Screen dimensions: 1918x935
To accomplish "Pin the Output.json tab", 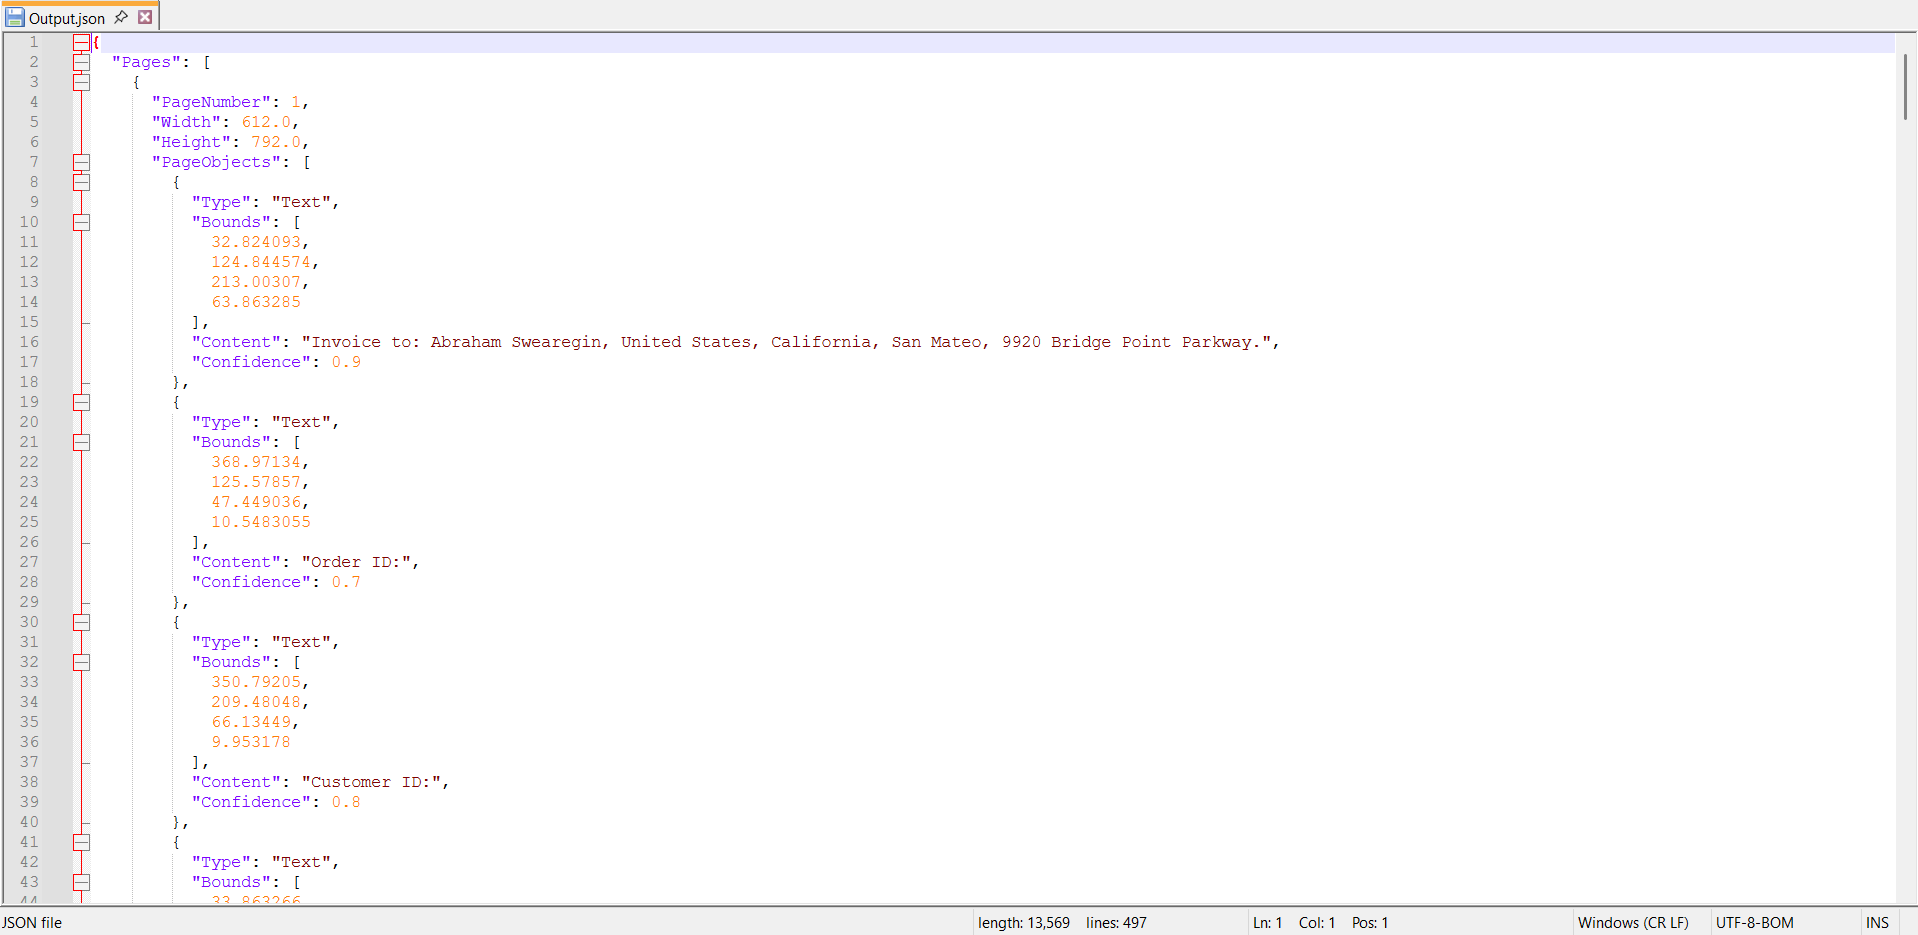I will pos(121,17).
